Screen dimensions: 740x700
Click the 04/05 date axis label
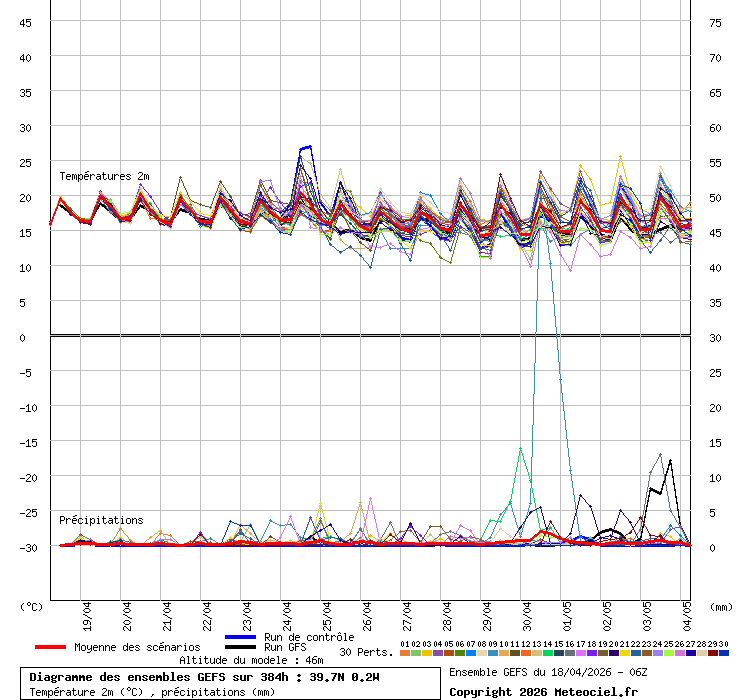coord(688,612)
